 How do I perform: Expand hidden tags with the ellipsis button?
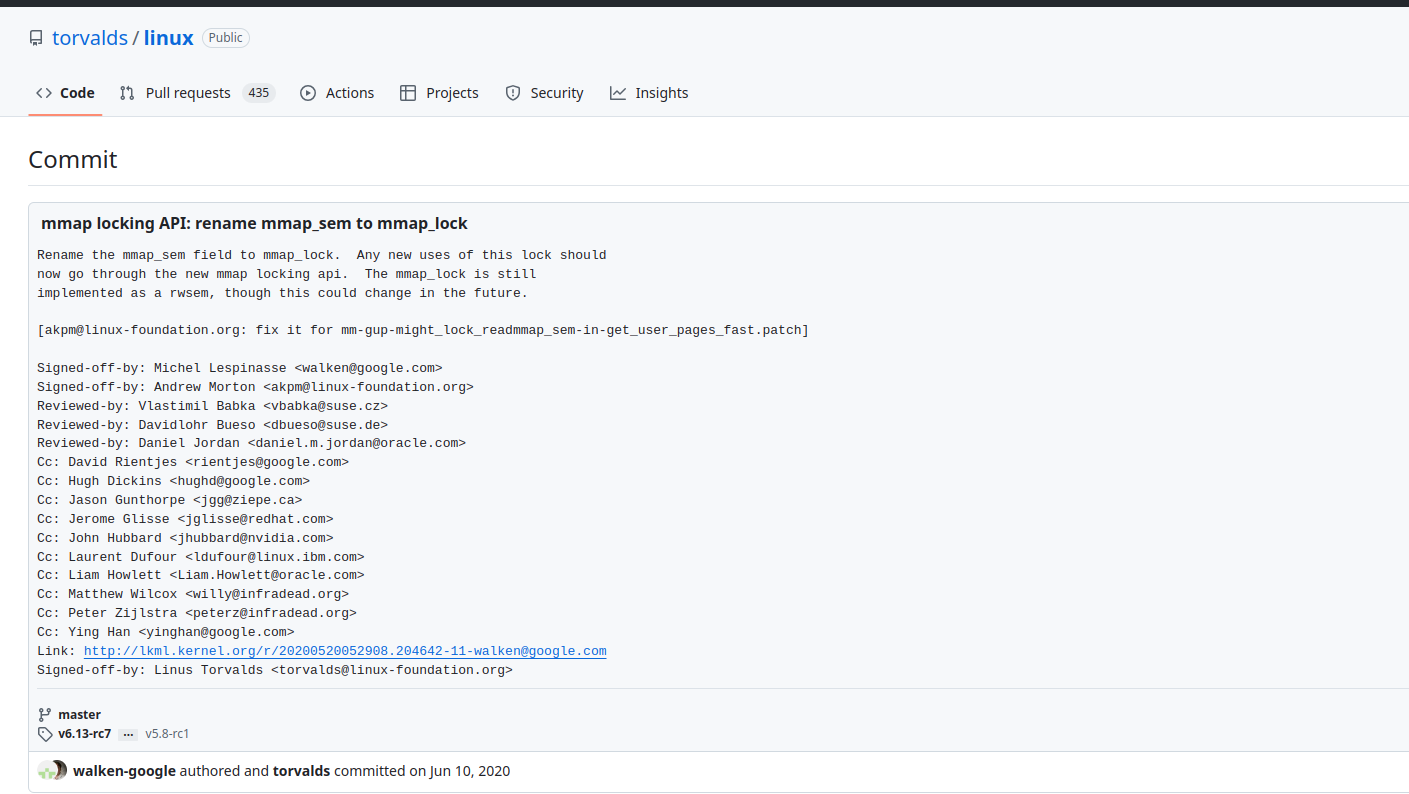(x=128, y=734)
